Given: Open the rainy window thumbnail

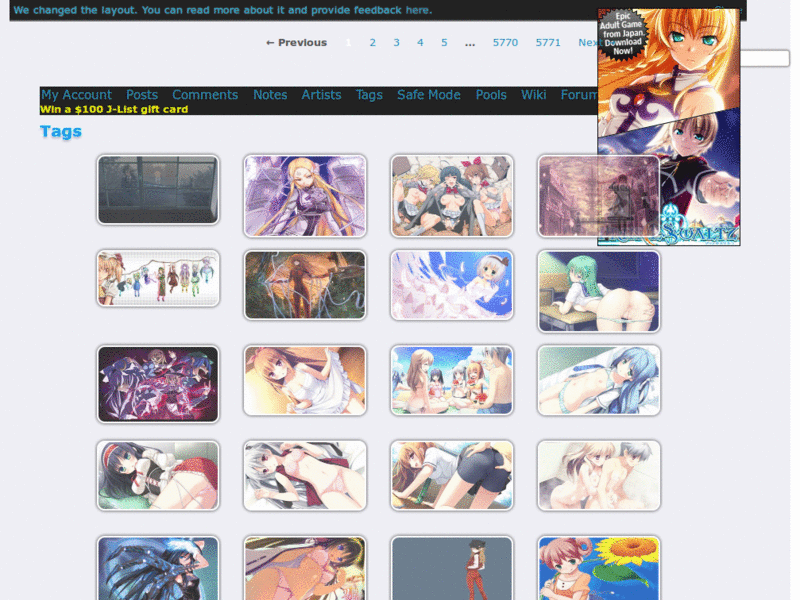Looking at the screenshot, I should pyautogui.click(x=158, y=190).
